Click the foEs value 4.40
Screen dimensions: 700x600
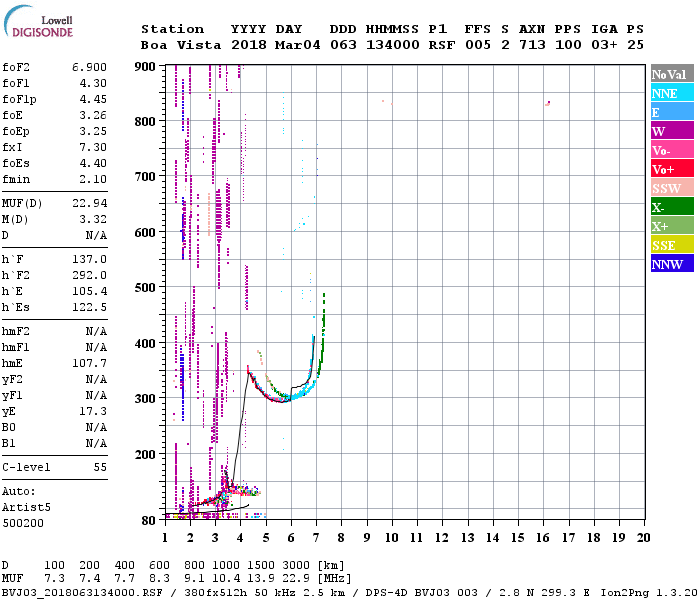pyautogui.click(x=93, y=163)
